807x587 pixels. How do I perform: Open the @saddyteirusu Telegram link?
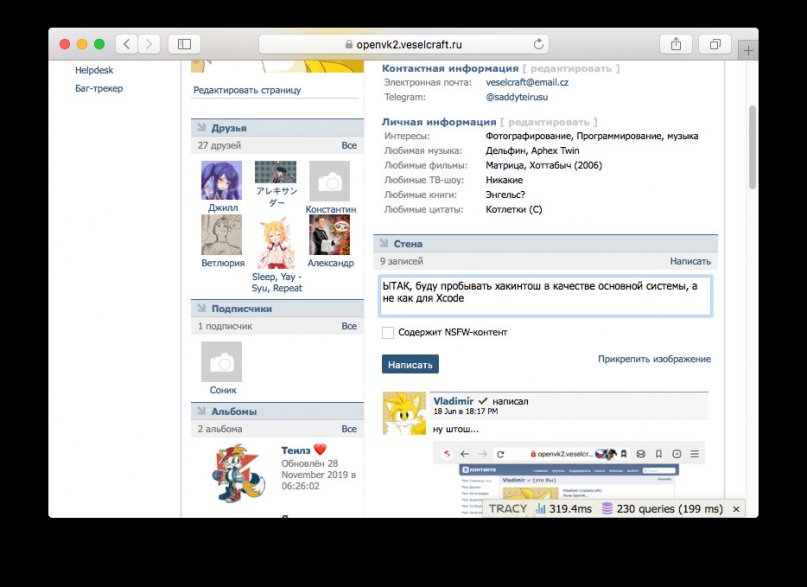click(517, 97)
